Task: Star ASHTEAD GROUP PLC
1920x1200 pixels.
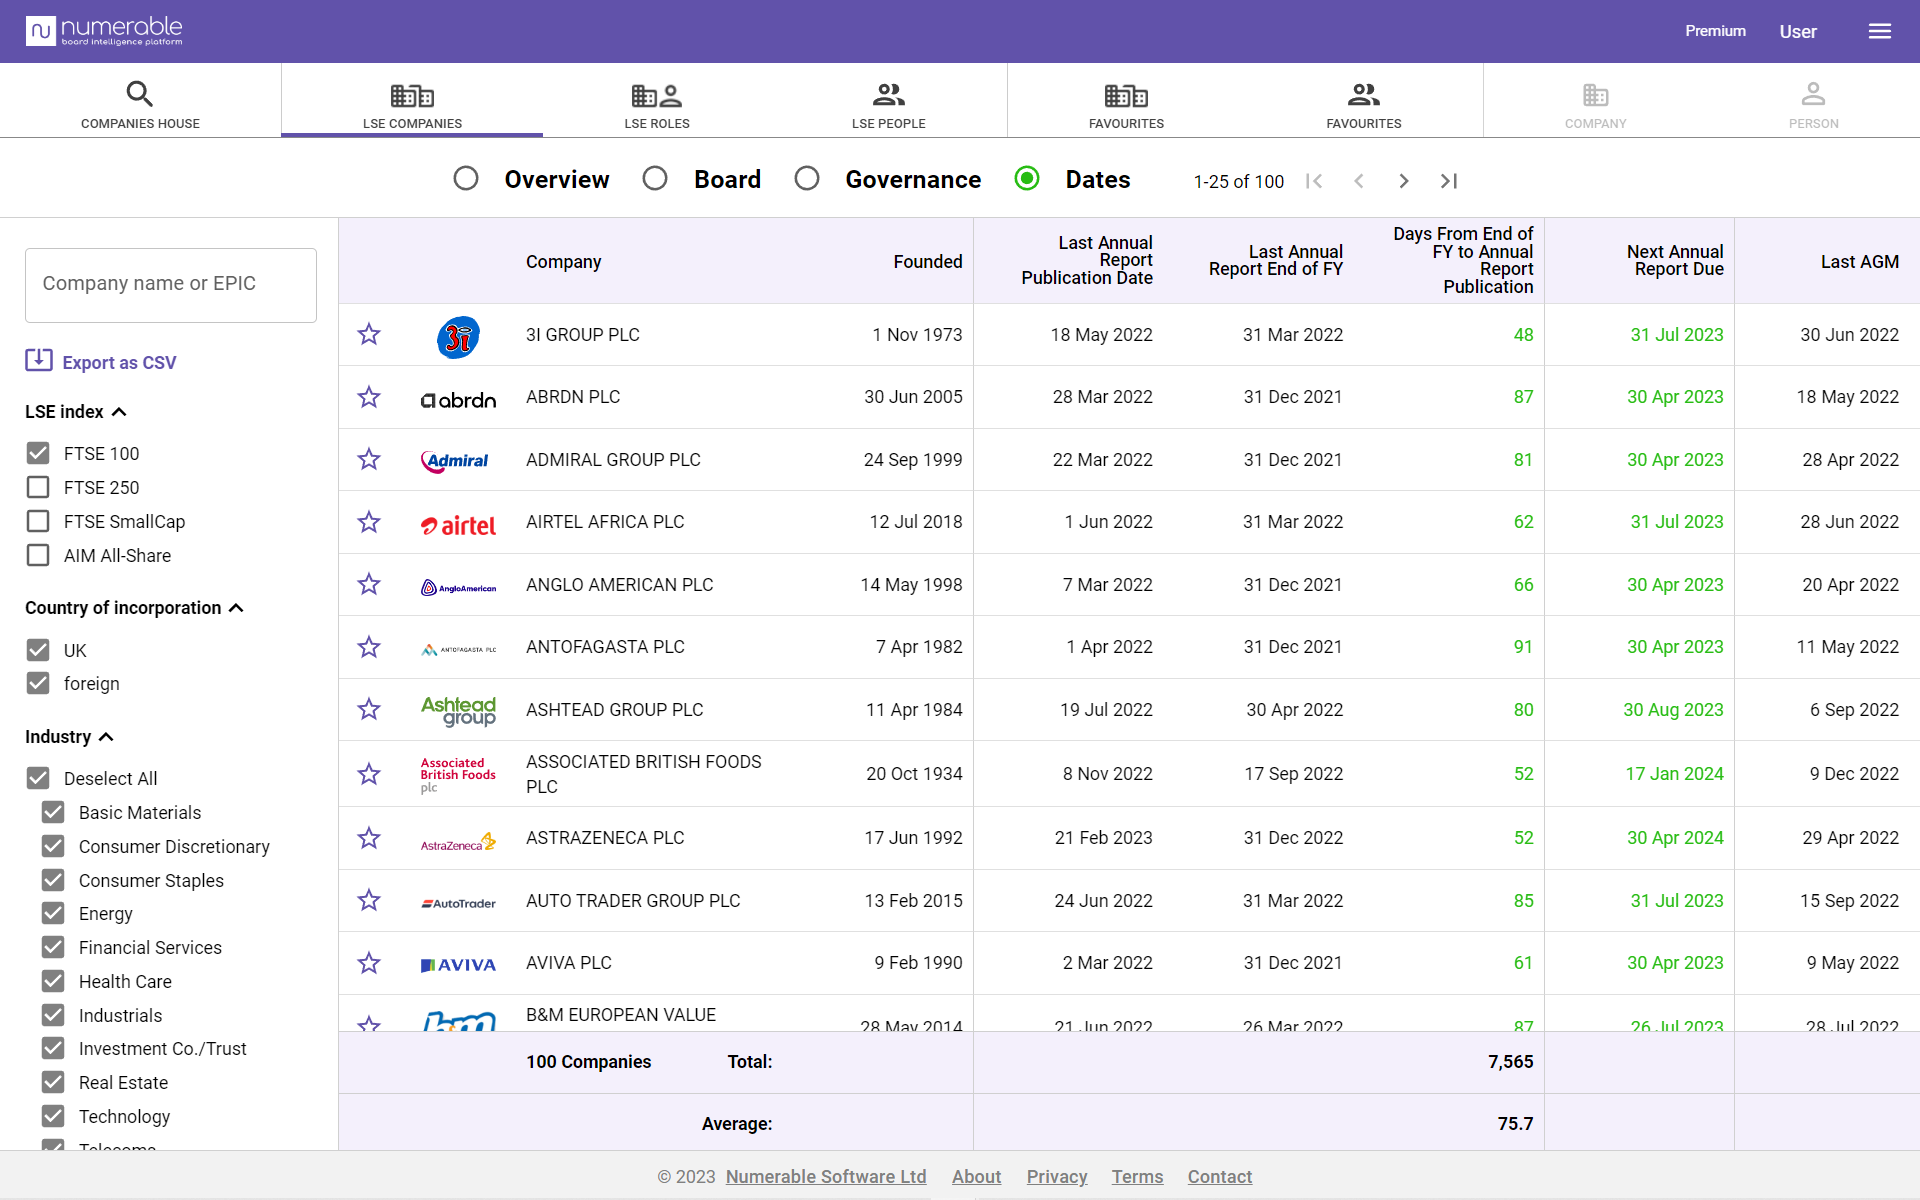Action: click(x=369, y=709)
